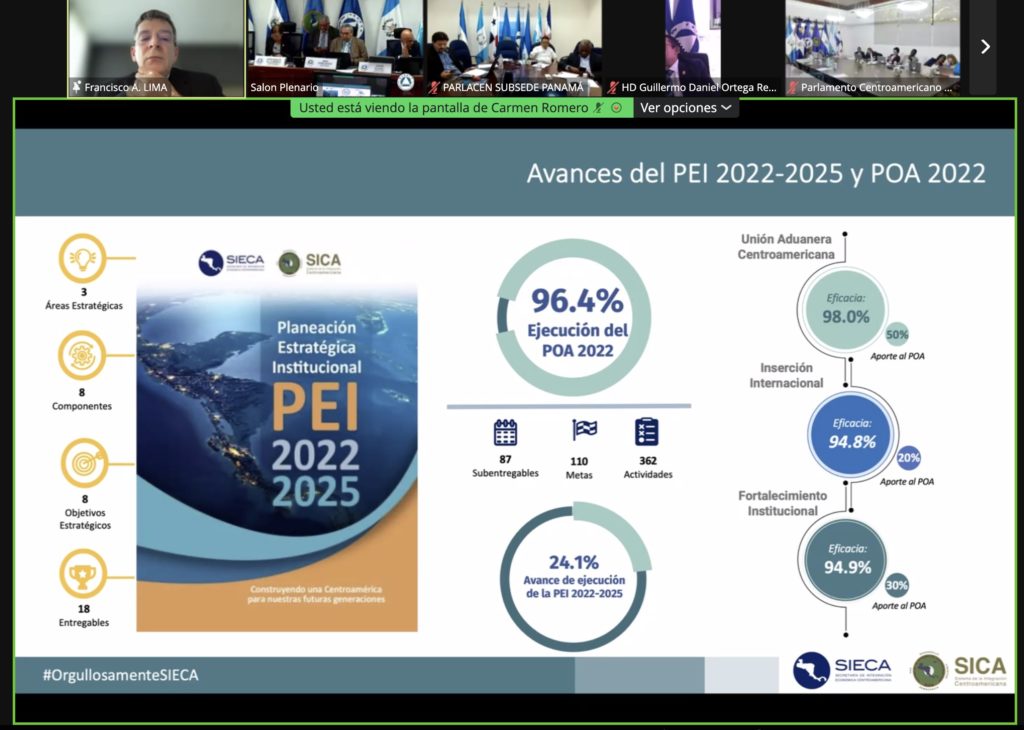Click the 18 Entregables label
Screen dimensions: 1024x730
84,616
